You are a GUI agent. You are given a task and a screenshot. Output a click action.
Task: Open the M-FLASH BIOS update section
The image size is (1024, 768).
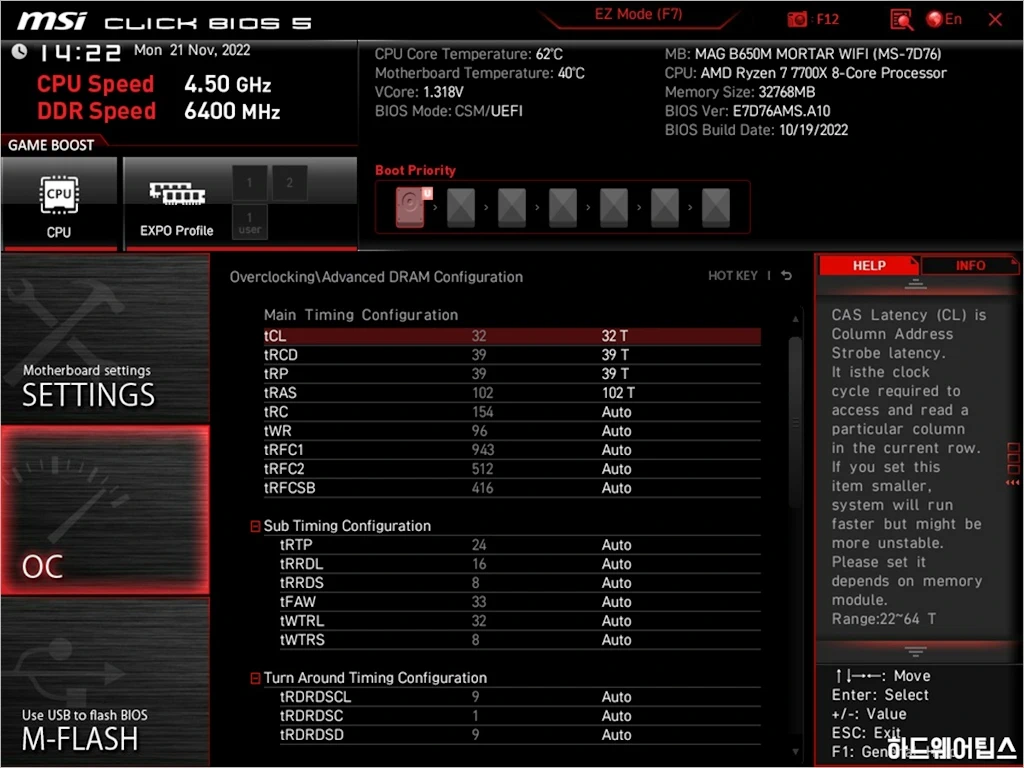pos(105,682)
